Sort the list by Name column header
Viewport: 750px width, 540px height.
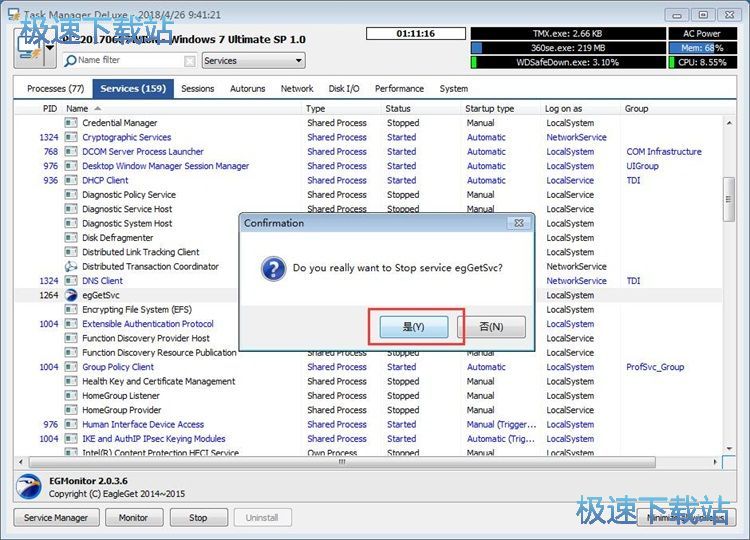pos(77,108)
